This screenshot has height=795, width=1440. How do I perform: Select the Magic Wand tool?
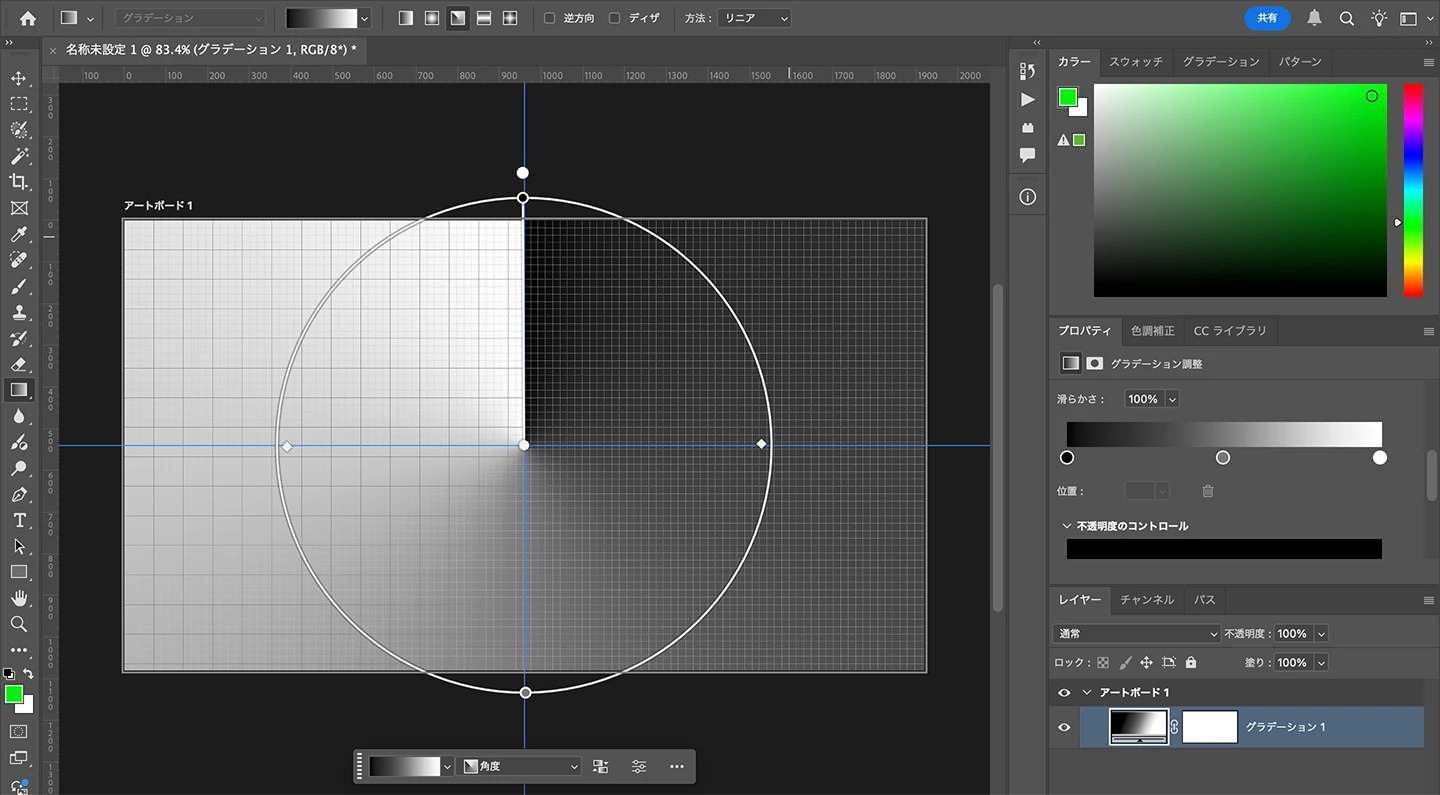tap(19, 156)
